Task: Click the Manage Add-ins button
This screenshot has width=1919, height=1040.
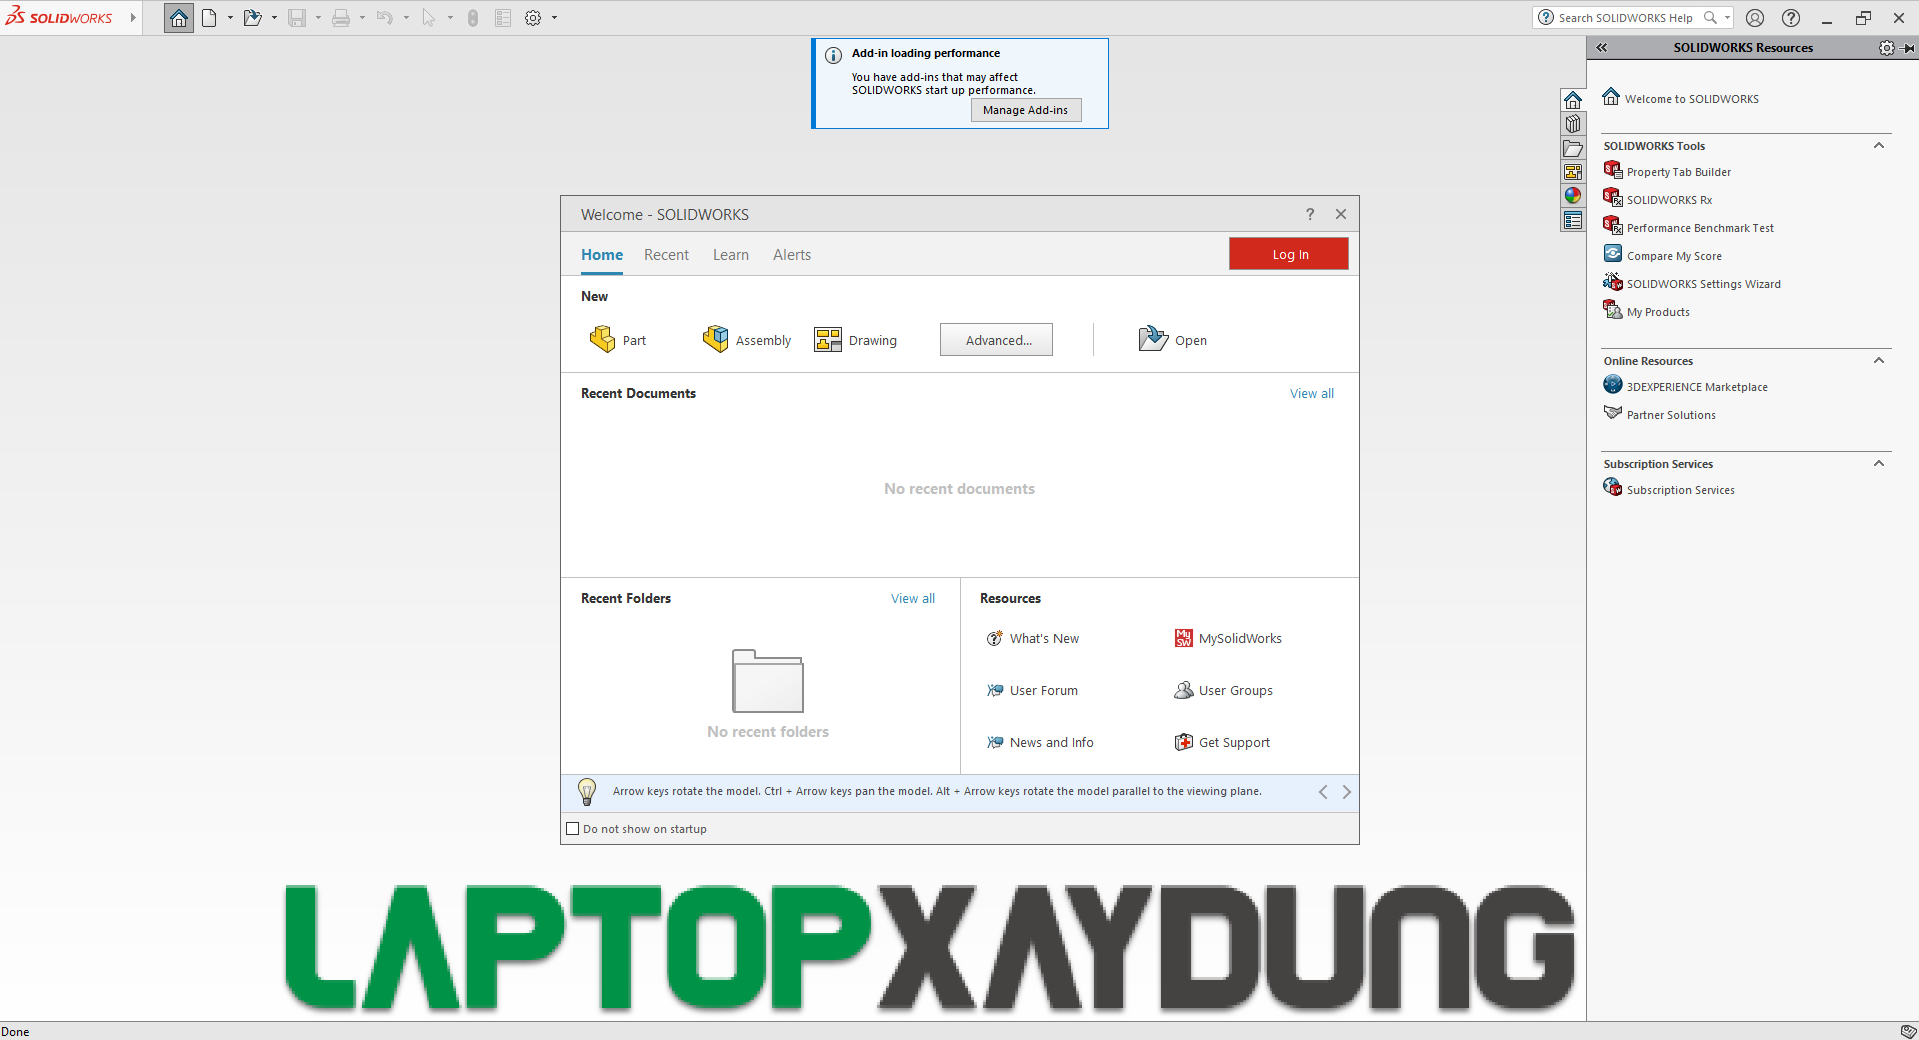Action: click(x=1025, y=110)
